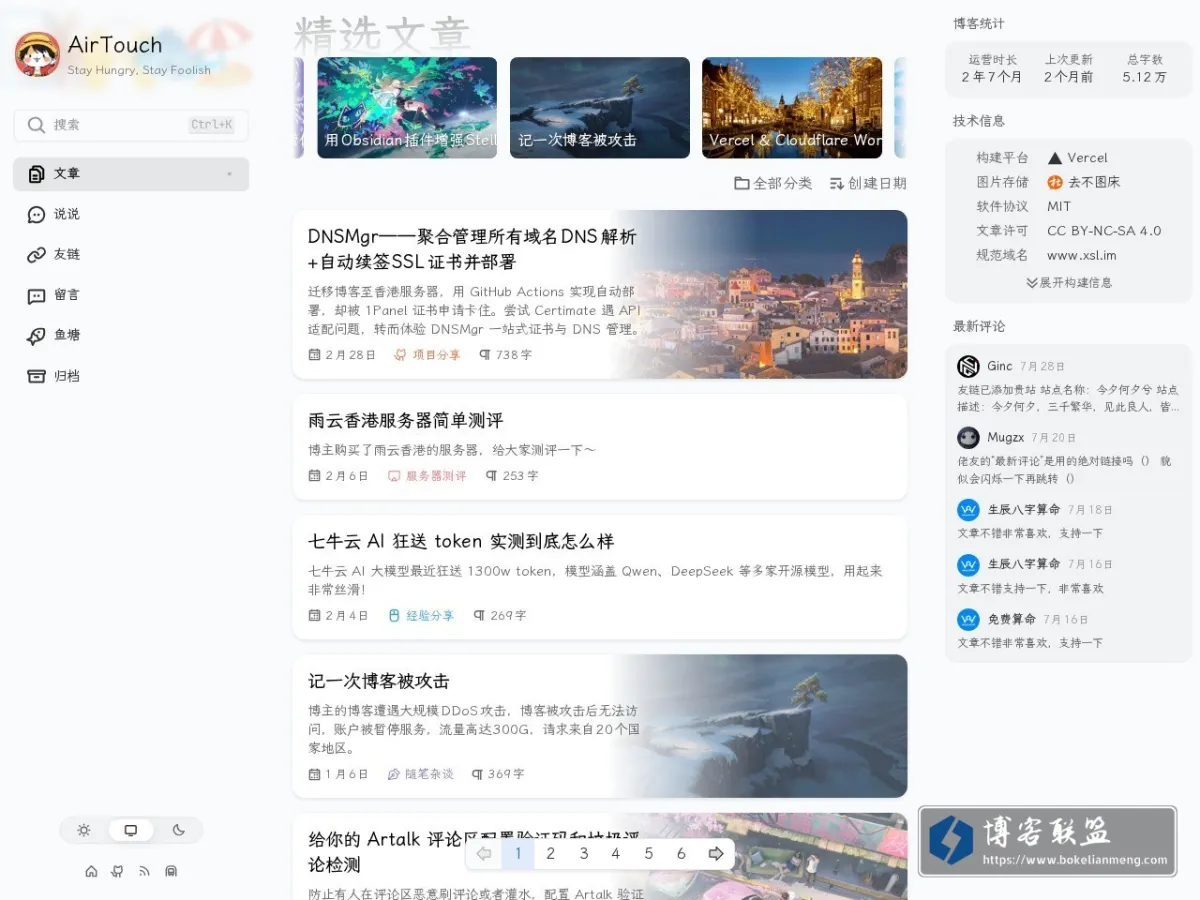Select pagination page 1
Screen dimensions: 1200x900
click(x=518, y=854)
